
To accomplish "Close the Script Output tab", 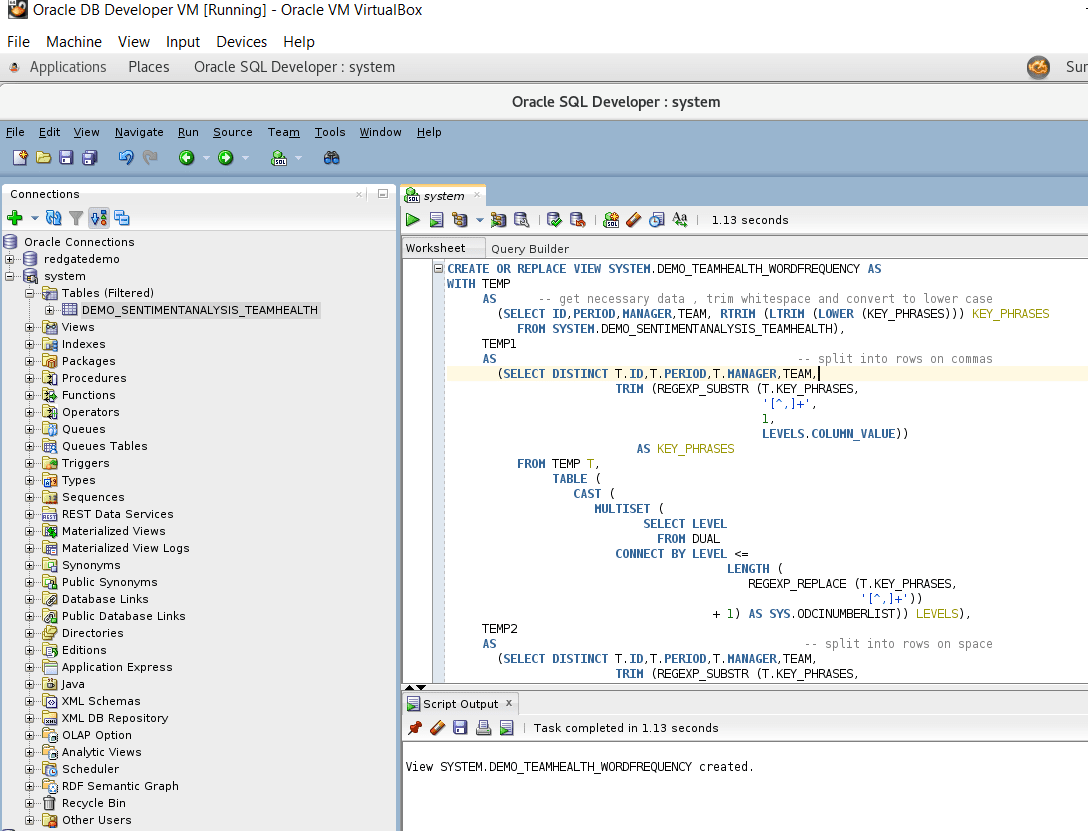I will click(509, 703).
